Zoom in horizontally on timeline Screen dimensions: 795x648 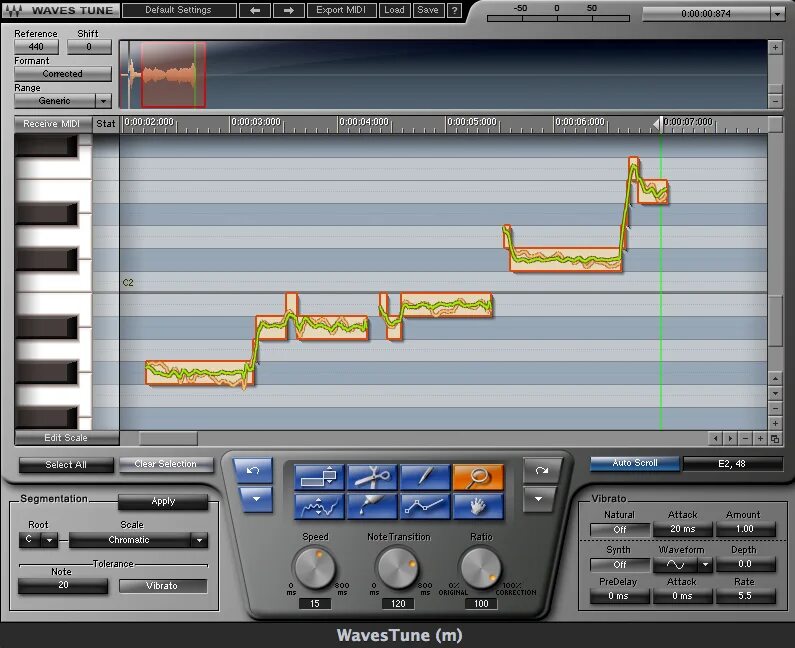(x=760, y=439)
